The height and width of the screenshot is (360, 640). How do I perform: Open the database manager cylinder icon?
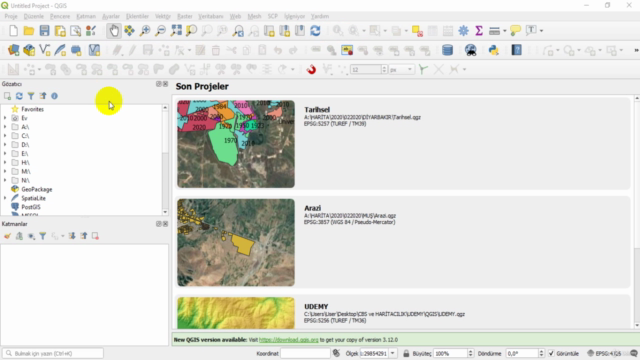447,50
